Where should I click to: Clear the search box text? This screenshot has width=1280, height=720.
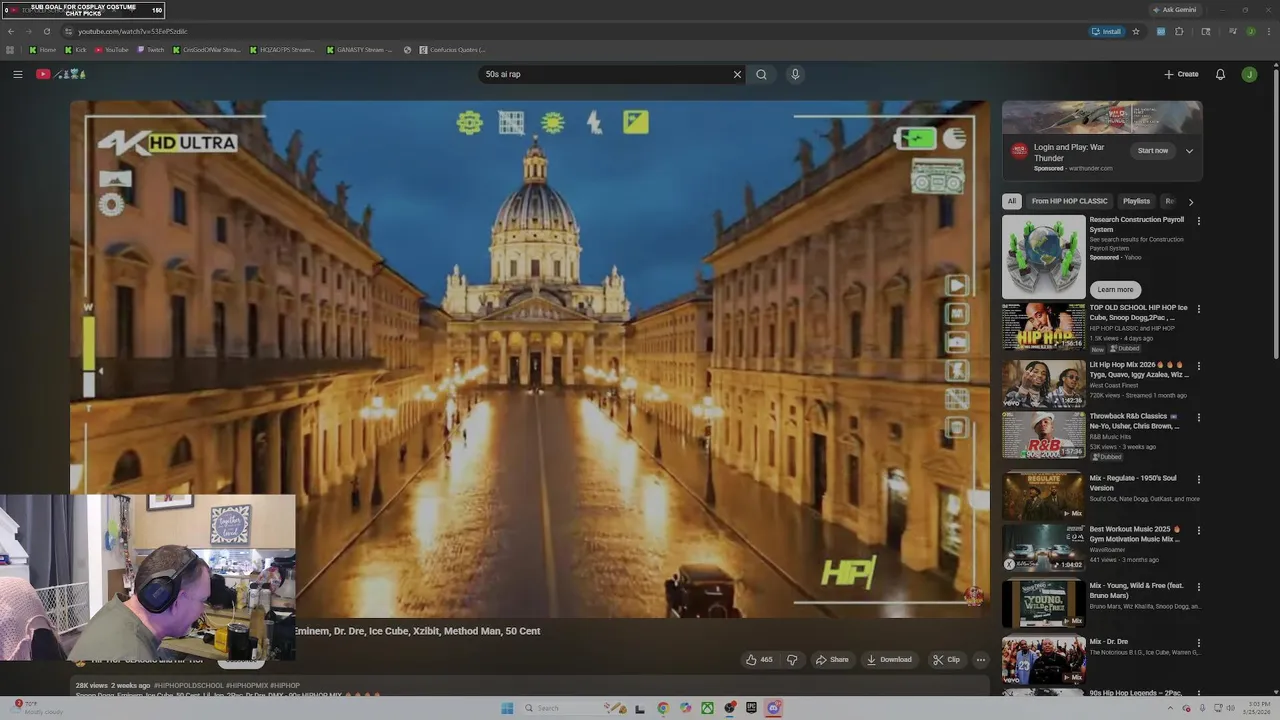[x=737, y=74]
